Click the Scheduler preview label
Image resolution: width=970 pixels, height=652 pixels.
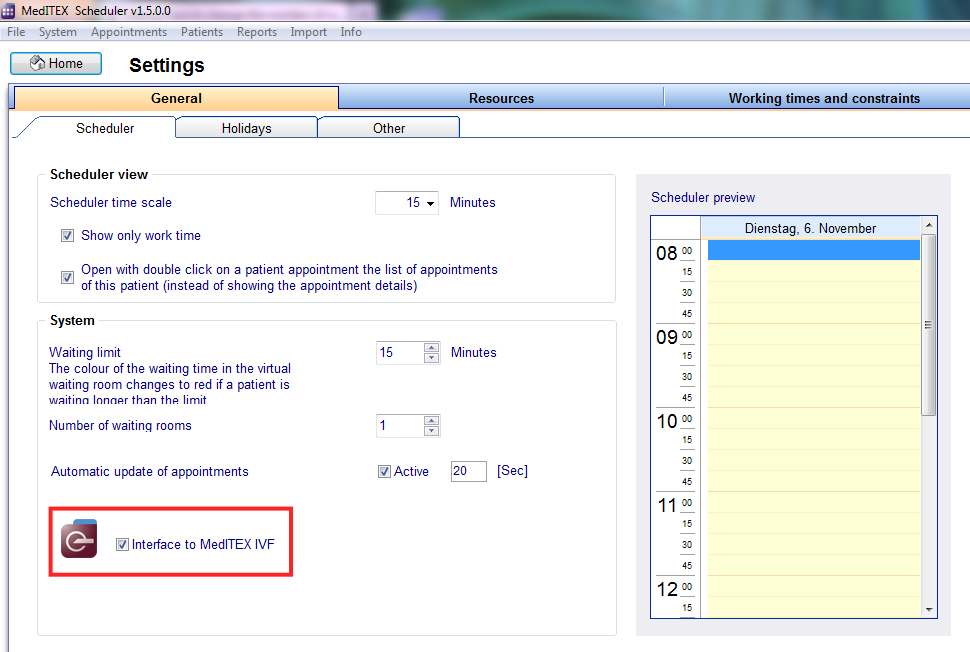click(x=703, y=197)
